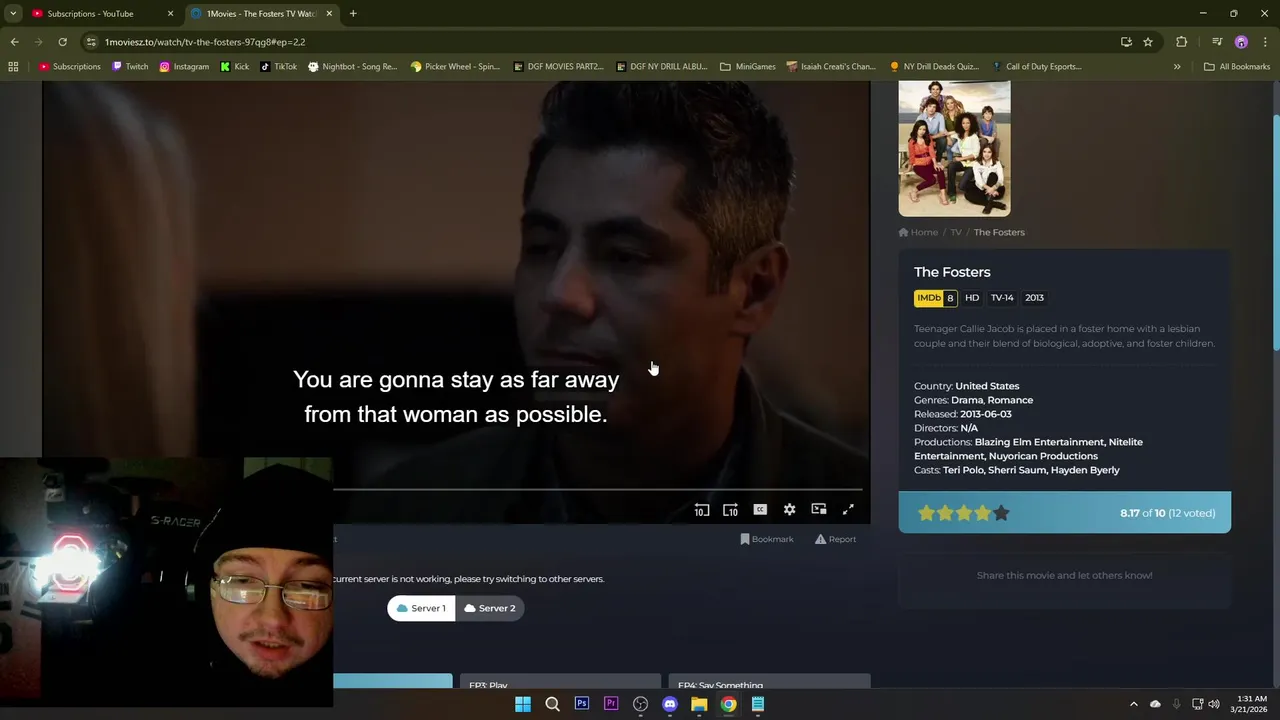This screenshot has height=720, width=1280.
Task: Open volume control in system tray
Action: point(1214,704)
